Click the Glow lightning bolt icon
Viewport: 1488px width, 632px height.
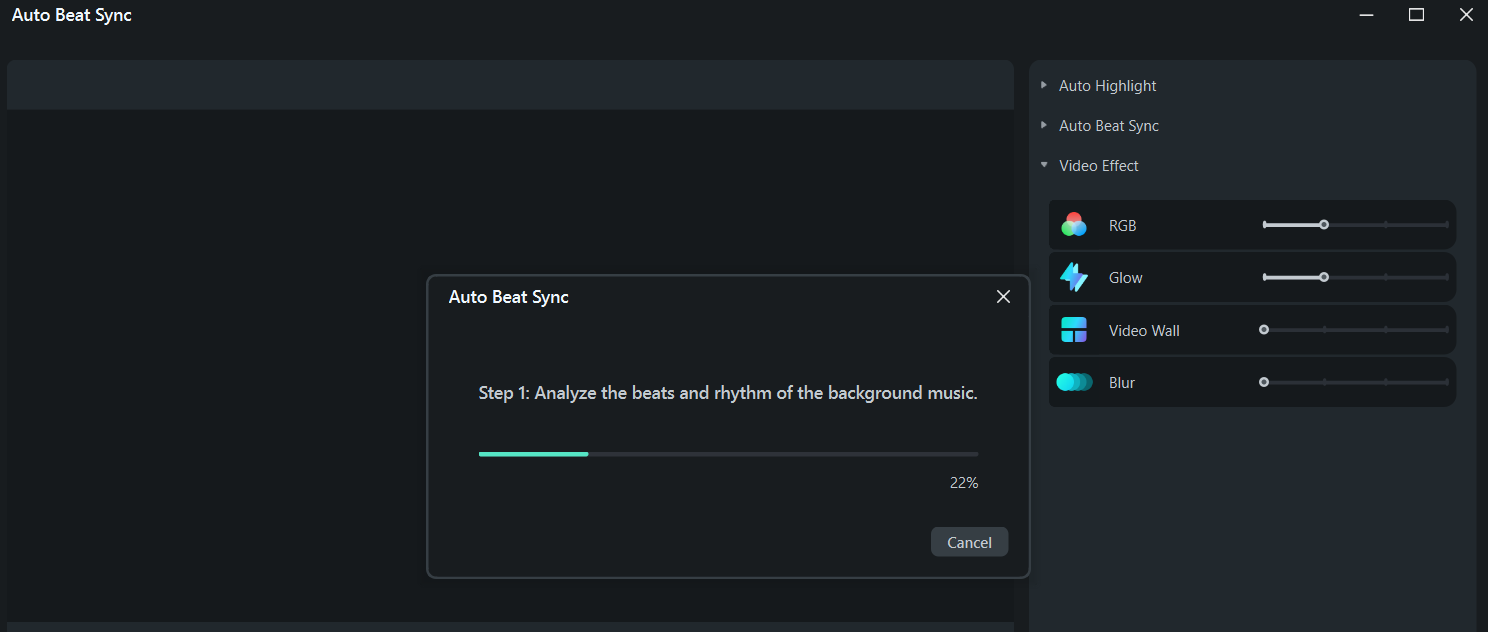[1074, 277]
